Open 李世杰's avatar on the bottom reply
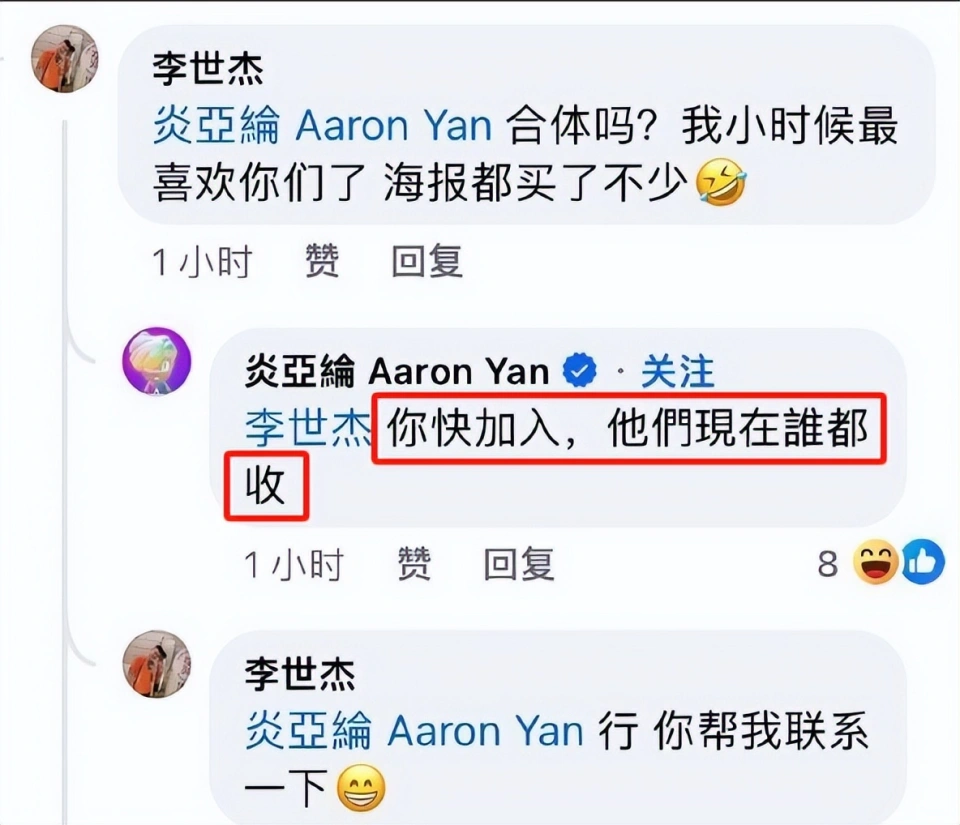 [x=157, y=664]
